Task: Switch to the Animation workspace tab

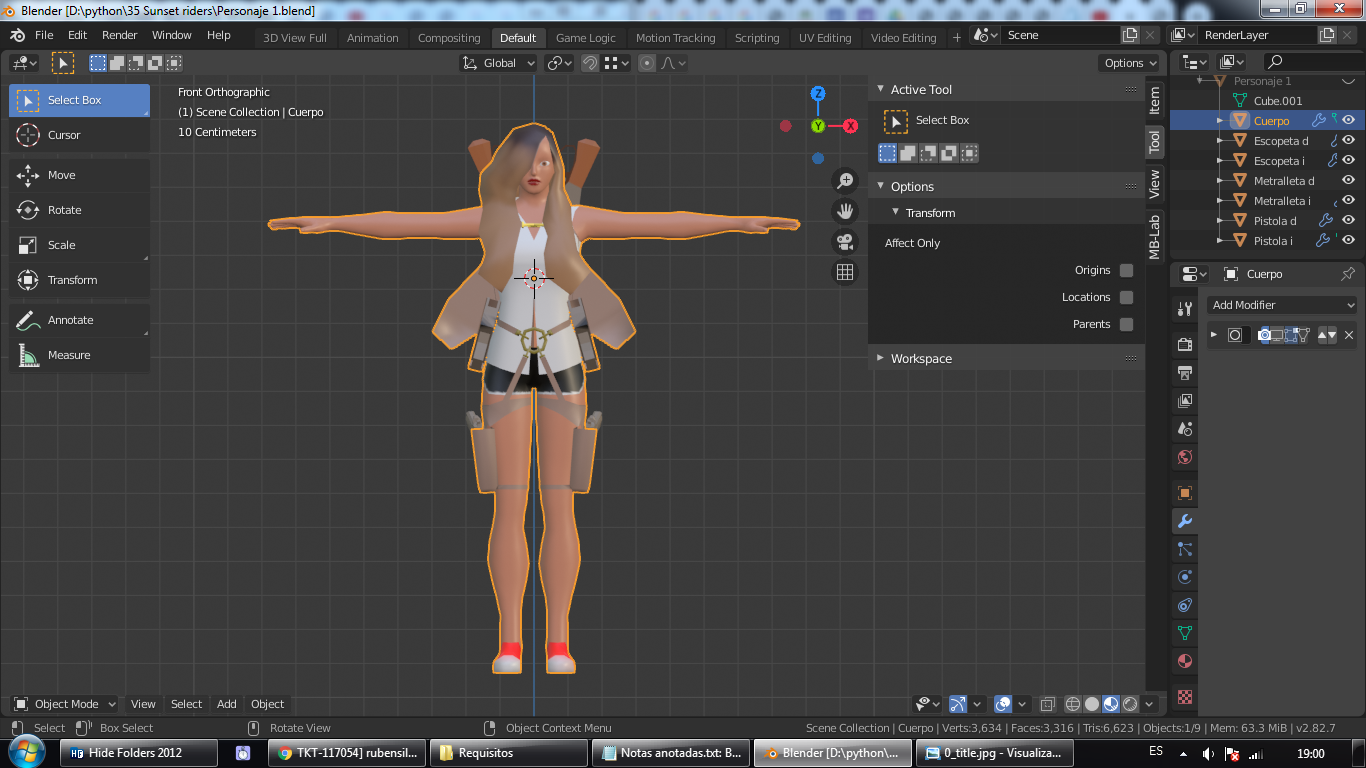Action: pos(373,38)
